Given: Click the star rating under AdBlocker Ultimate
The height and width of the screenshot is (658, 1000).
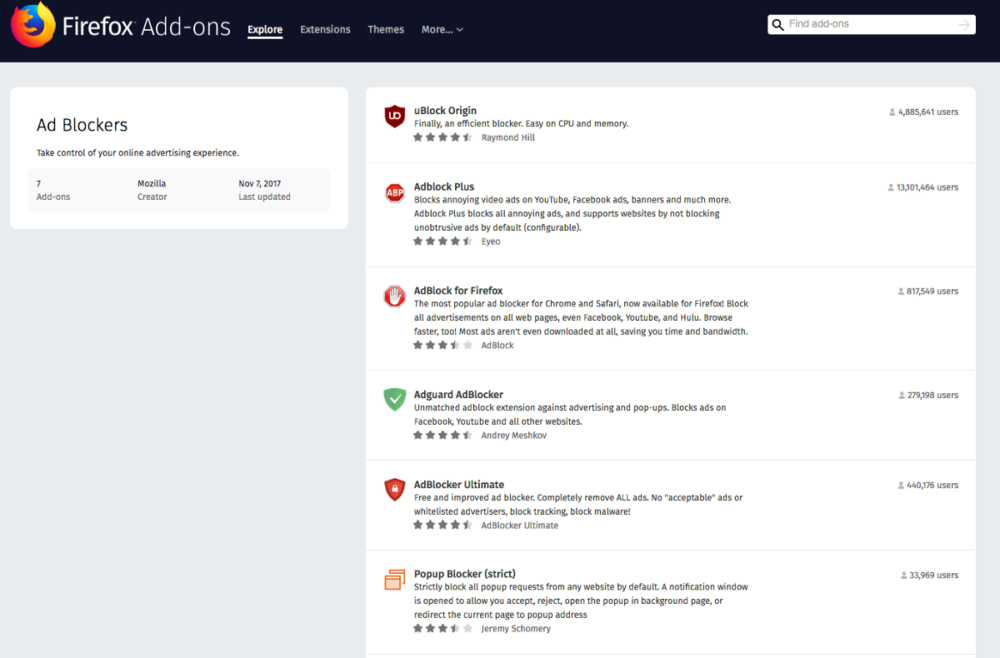Looking at the screenshot, I should (x=441, y=524).
